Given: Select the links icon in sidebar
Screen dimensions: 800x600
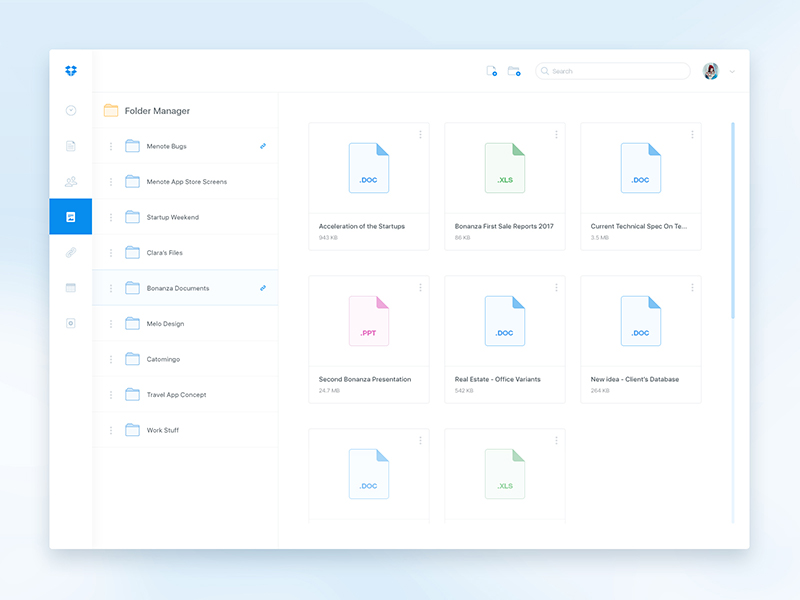Looking at the screenshot, I should coord(71,252).
